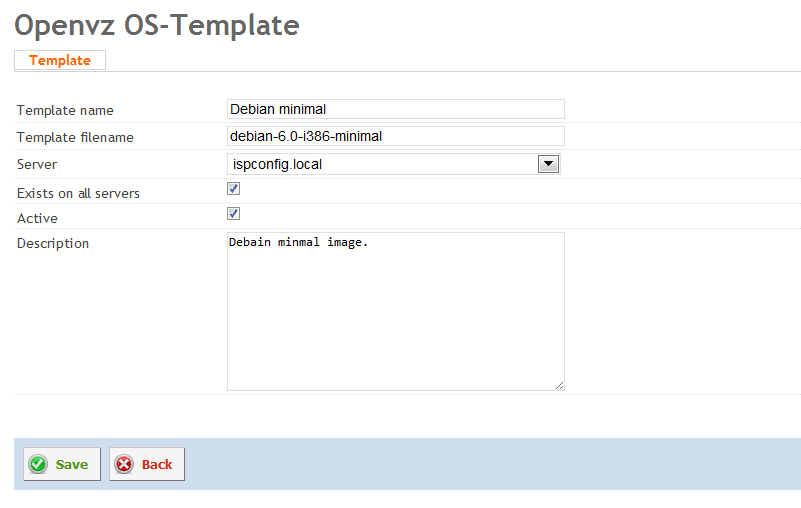Click the Save button text
The height and width of the screenshot is (508, 801).
click(72, 465)
